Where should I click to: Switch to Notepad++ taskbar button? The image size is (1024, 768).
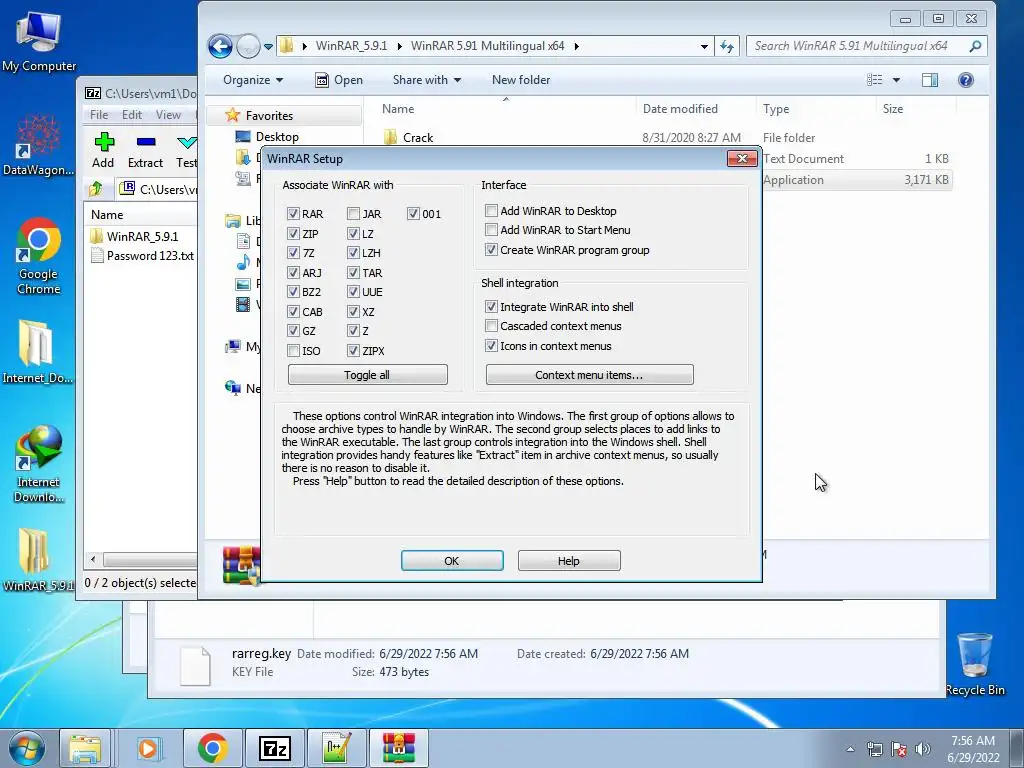336,748
